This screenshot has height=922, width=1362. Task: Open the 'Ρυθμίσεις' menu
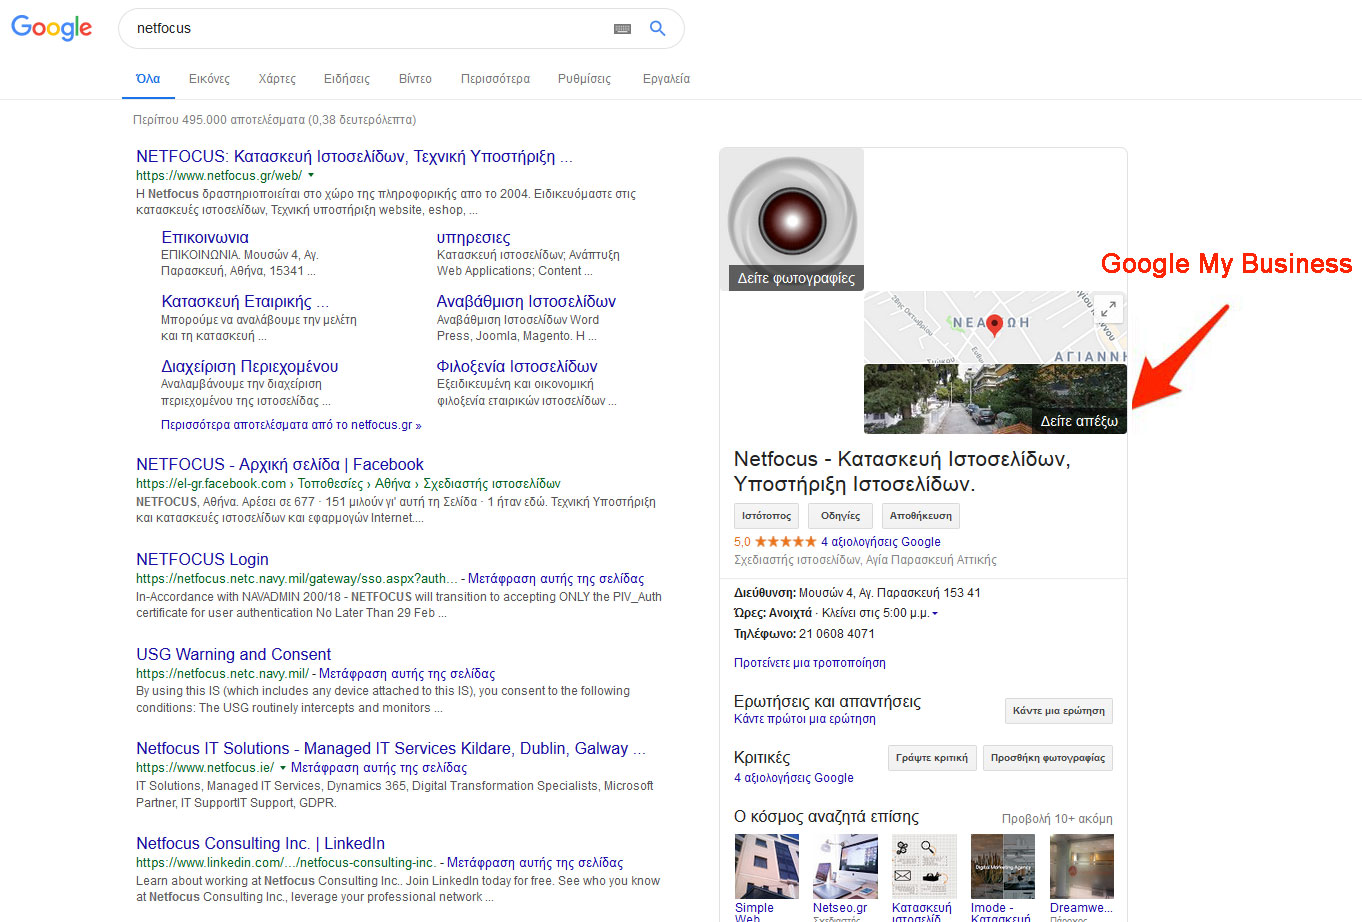(x=584, y=79)
